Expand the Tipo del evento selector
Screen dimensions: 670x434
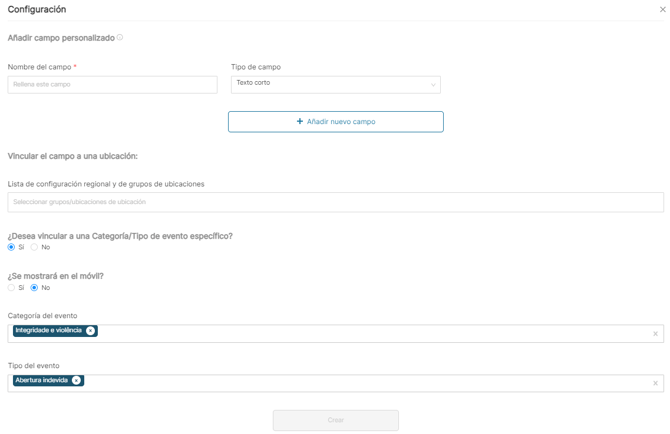tap(370, 383)
